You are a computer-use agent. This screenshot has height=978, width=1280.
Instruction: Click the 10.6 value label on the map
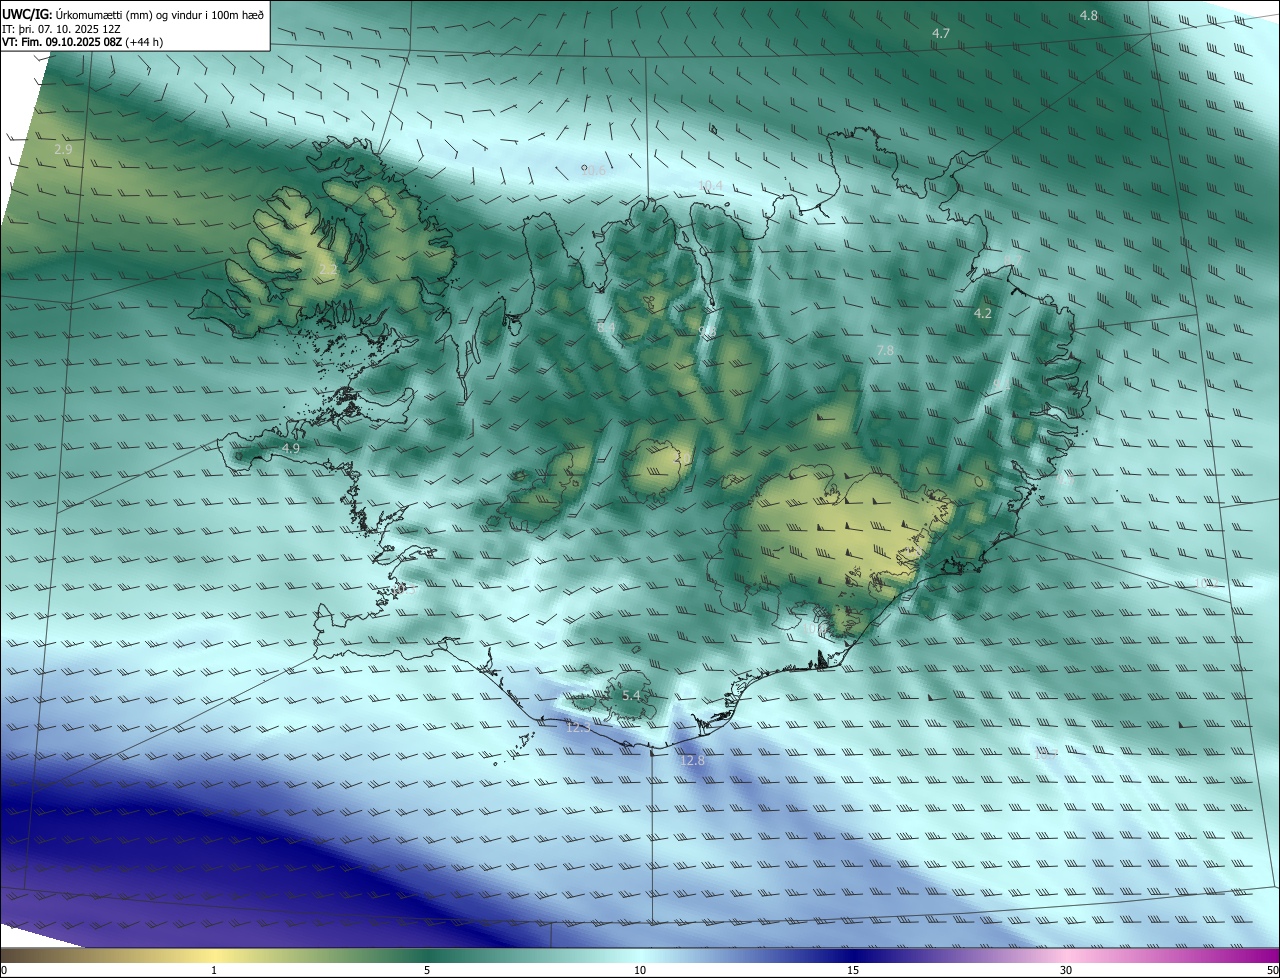[x=594, y=171]
